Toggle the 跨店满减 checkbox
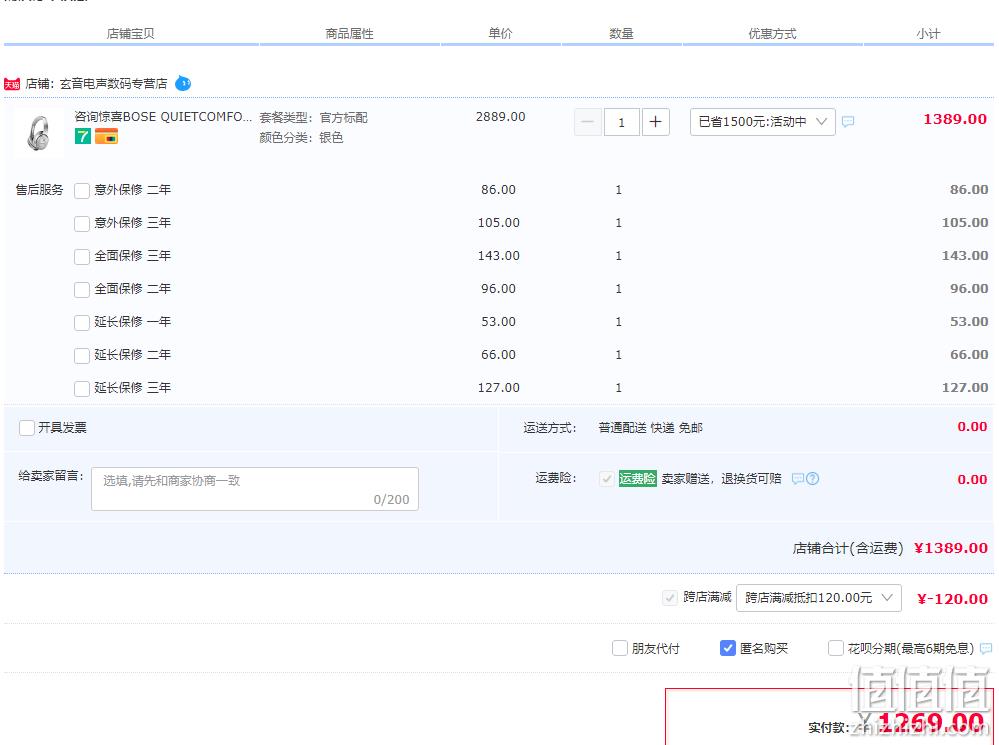This screenshot has width=999, height=745. [x=670, y=598]
